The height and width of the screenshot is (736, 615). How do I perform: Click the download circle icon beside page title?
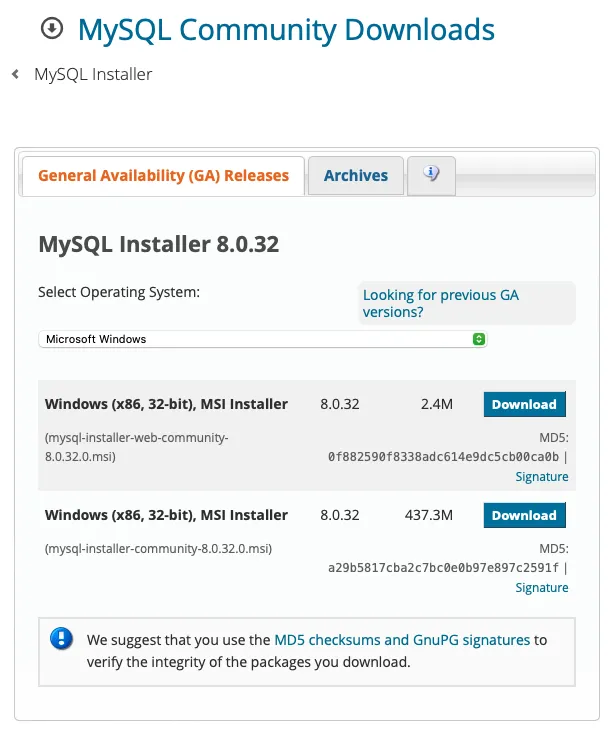52,29
